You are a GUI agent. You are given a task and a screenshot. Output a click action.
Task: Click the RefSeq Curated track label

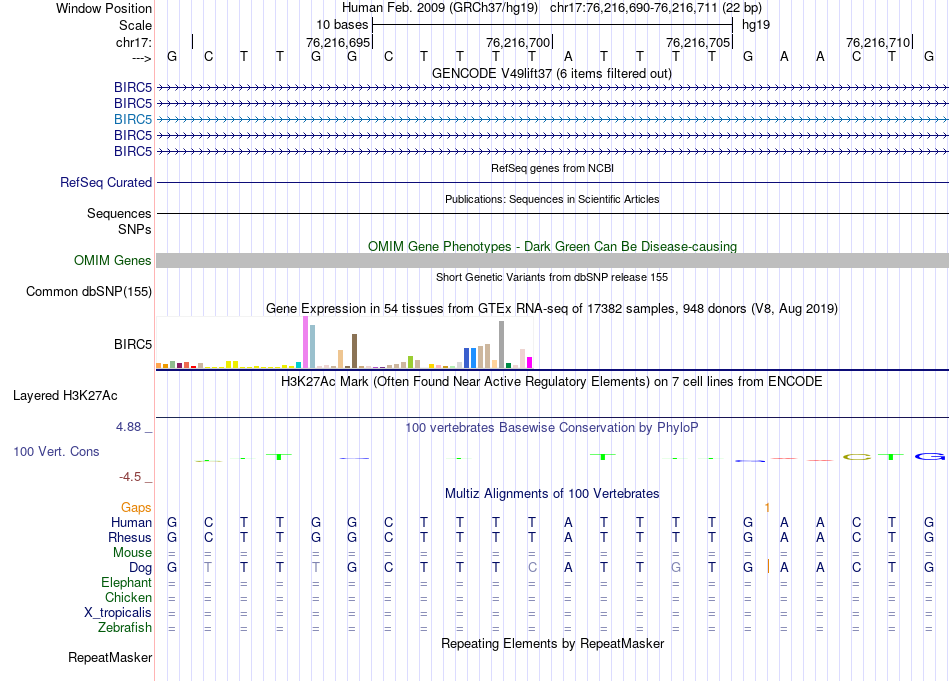[x=106, y=182]
